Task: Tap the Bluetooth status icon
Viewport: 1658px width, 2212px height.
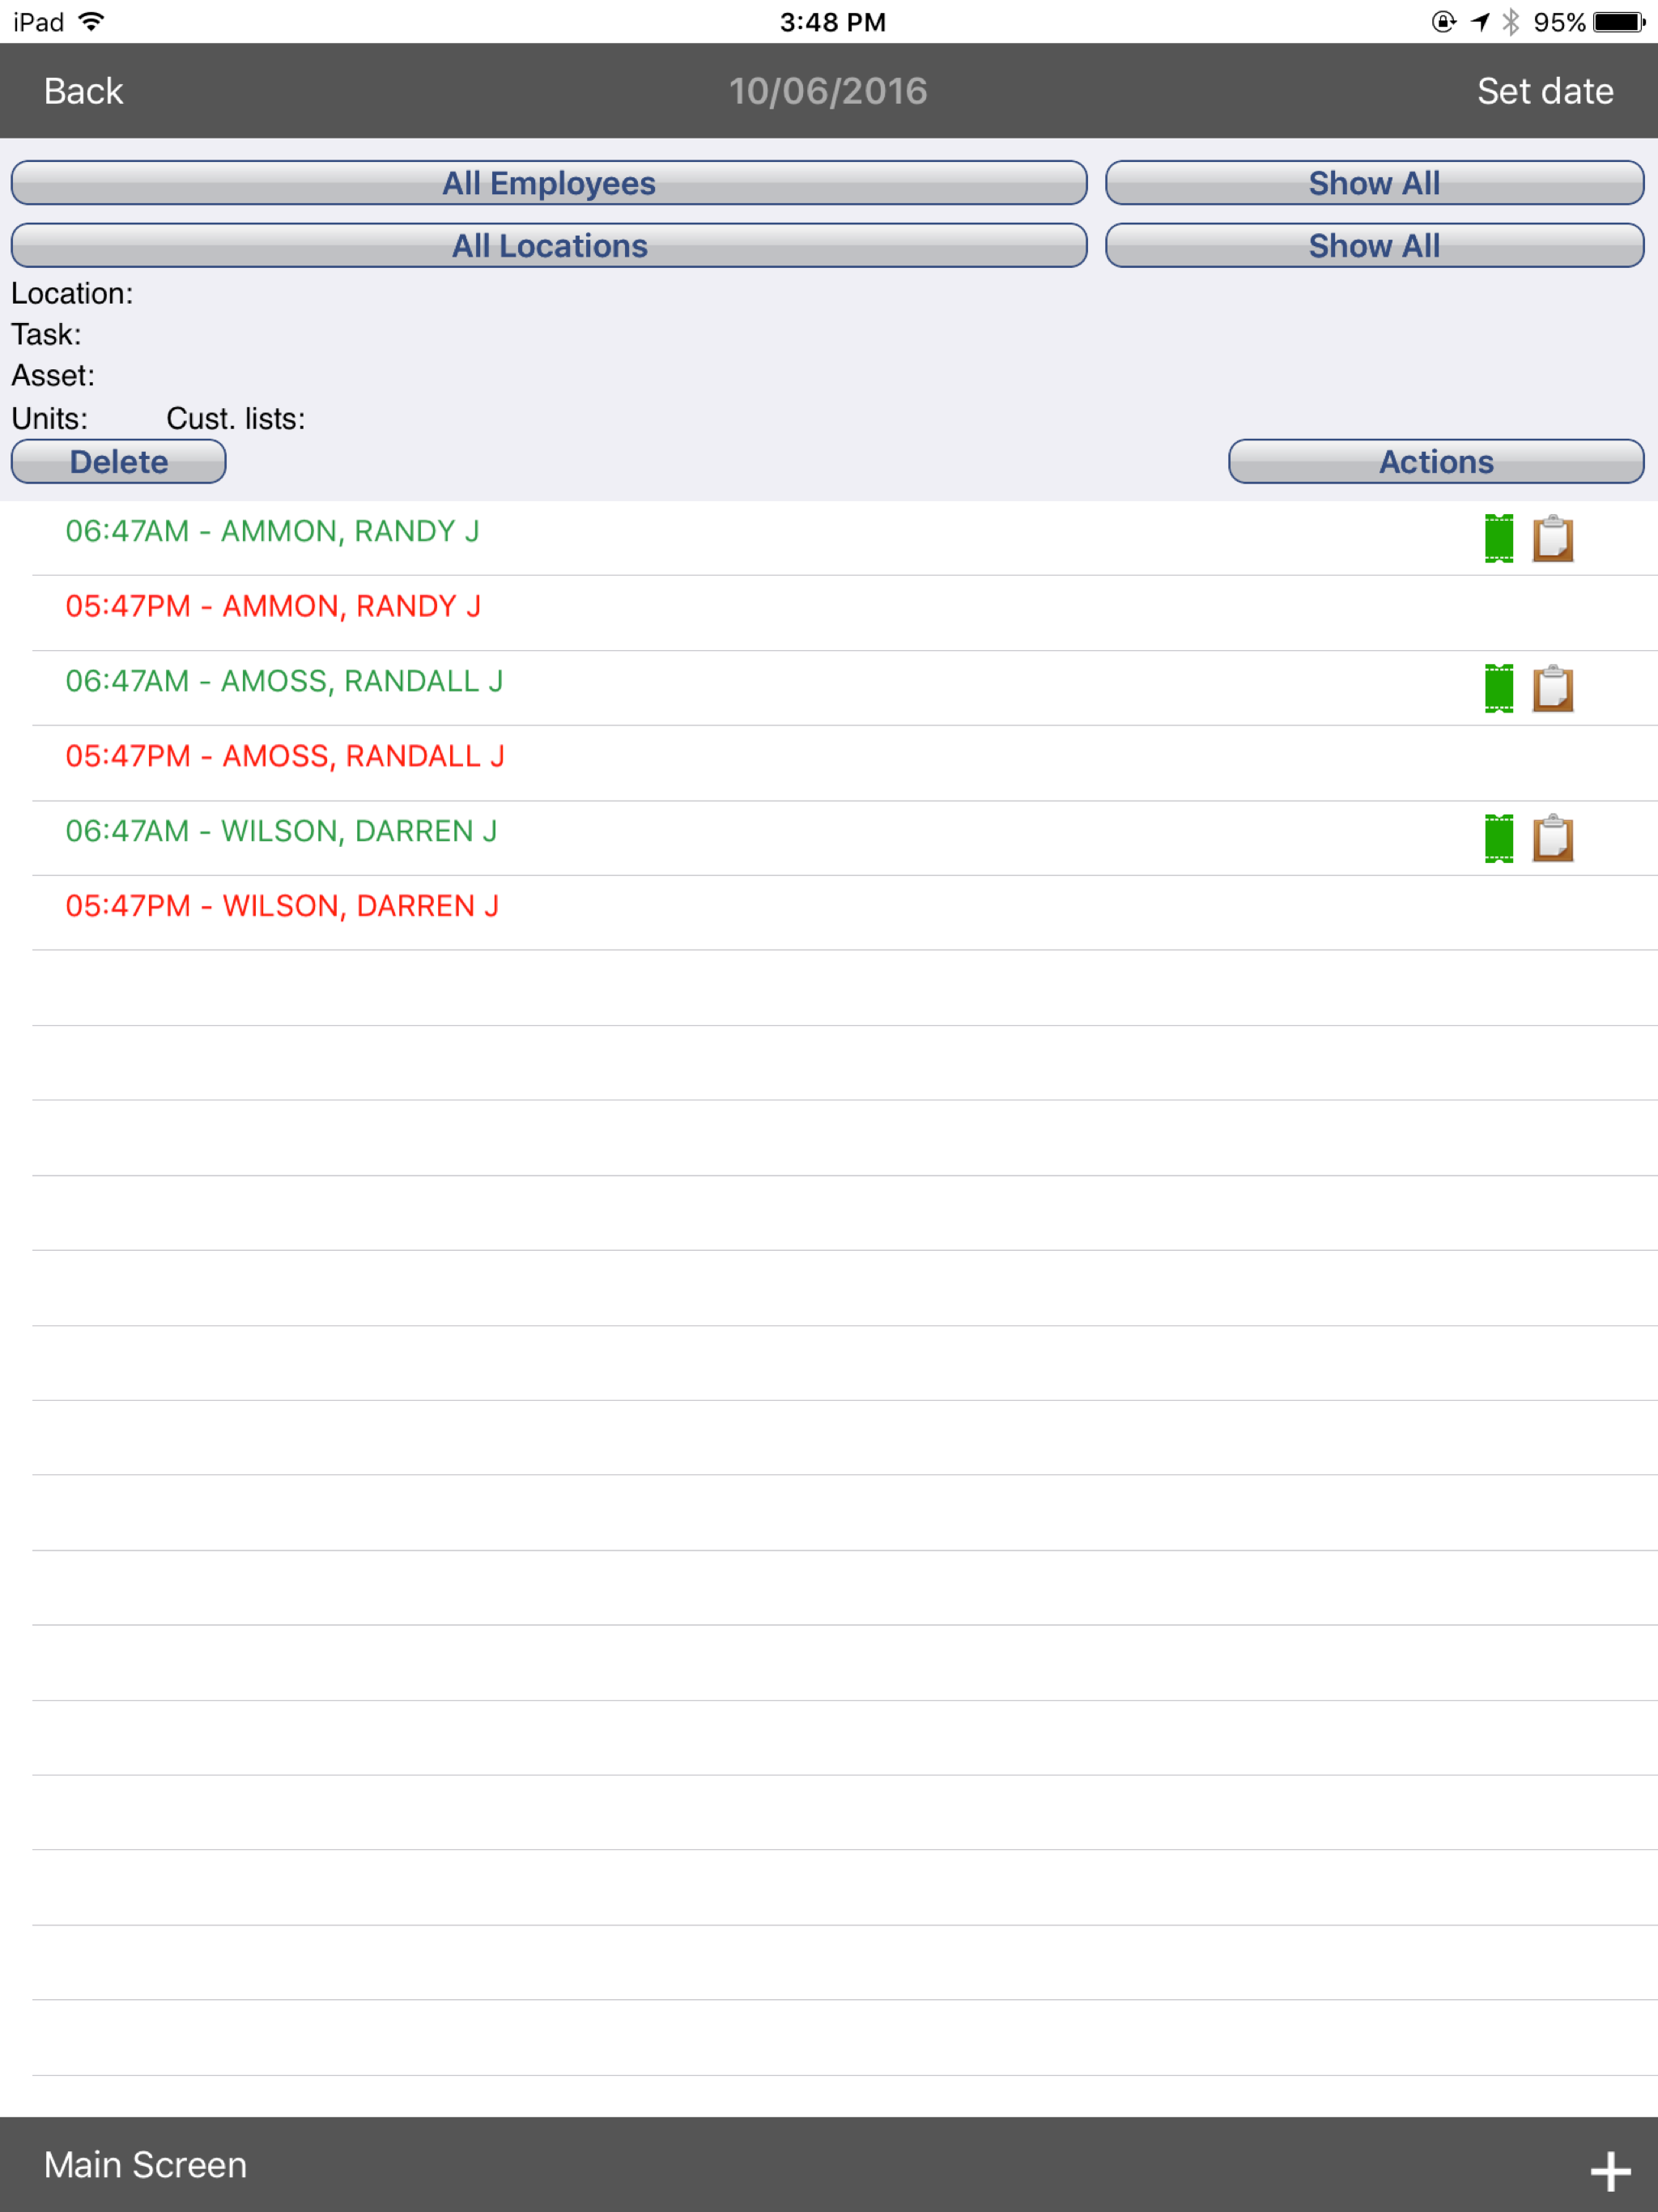Action: click(x=1511, y=22)
